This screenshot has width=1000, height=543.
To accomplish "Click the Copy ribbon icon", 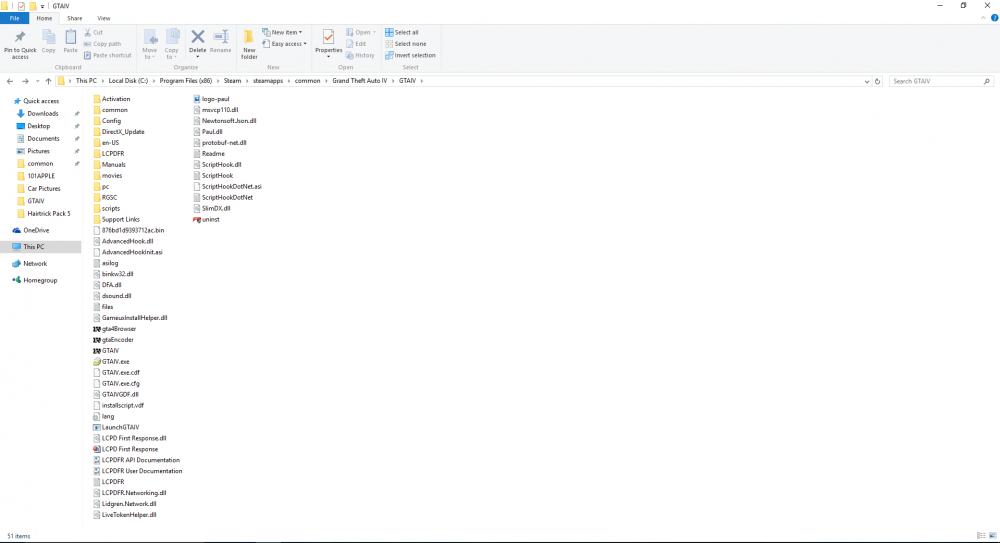I will pos(48,38).
